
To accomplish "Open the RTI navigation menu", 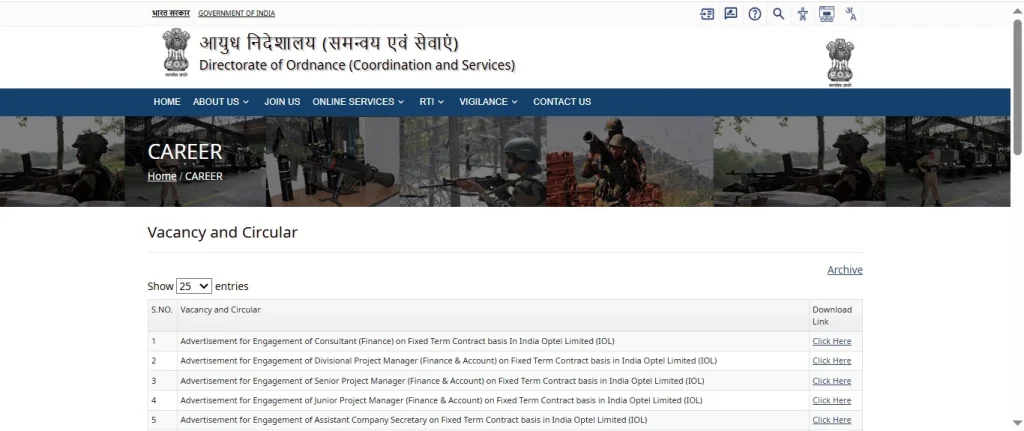I will pyautogui.click(x=432, y=102).
